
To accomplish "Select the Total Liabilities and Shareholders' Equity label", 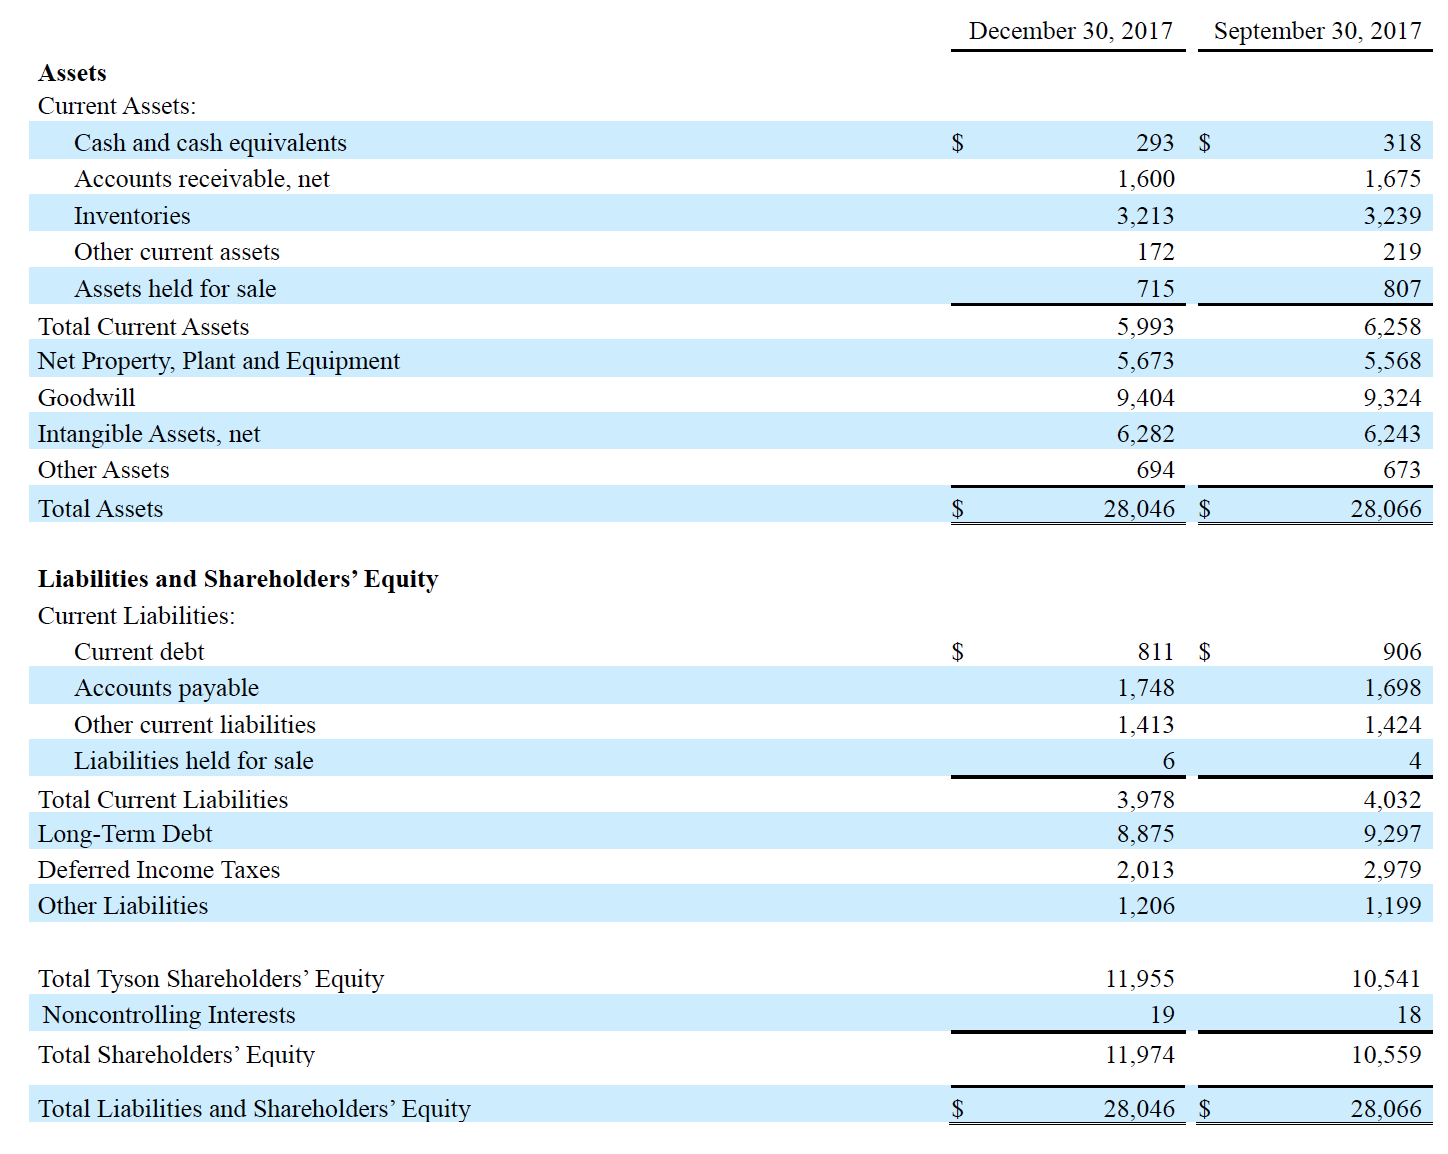I will click(x=254, y=1109).
